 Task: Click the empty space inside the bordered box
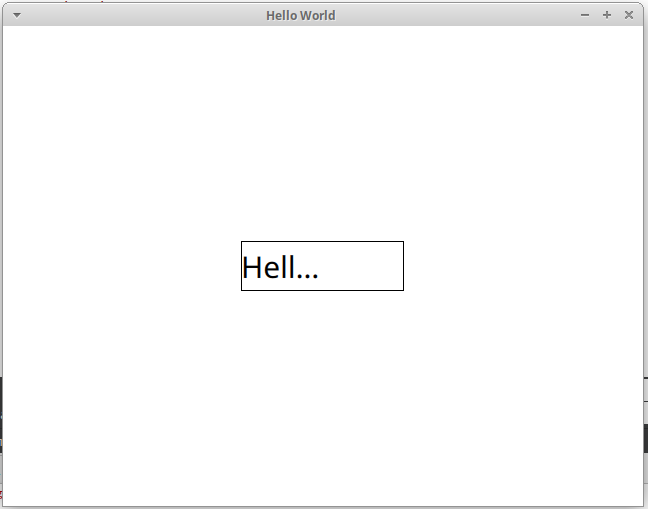click(362, 266)
